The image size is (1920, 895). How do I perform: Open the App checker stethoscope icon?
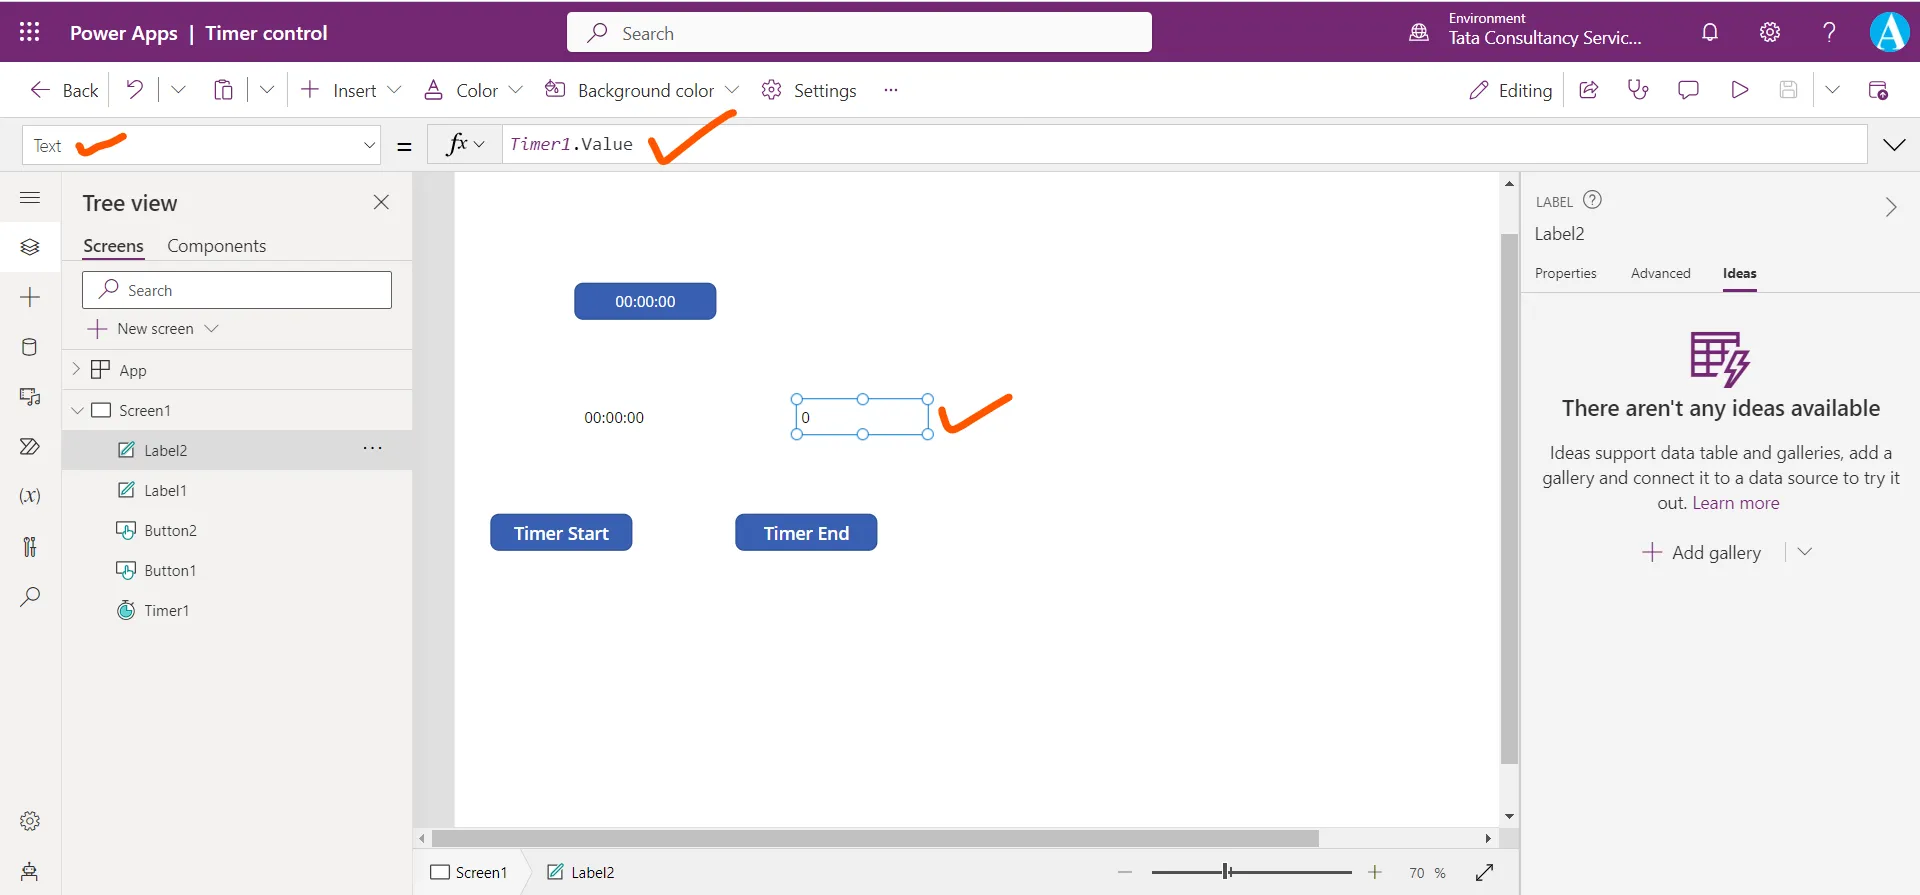point(1638,90)
